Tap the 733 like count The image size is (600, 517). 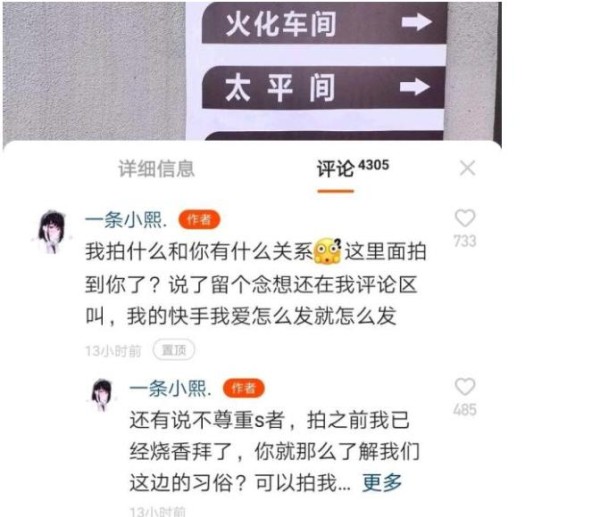(x=465, y=241)
